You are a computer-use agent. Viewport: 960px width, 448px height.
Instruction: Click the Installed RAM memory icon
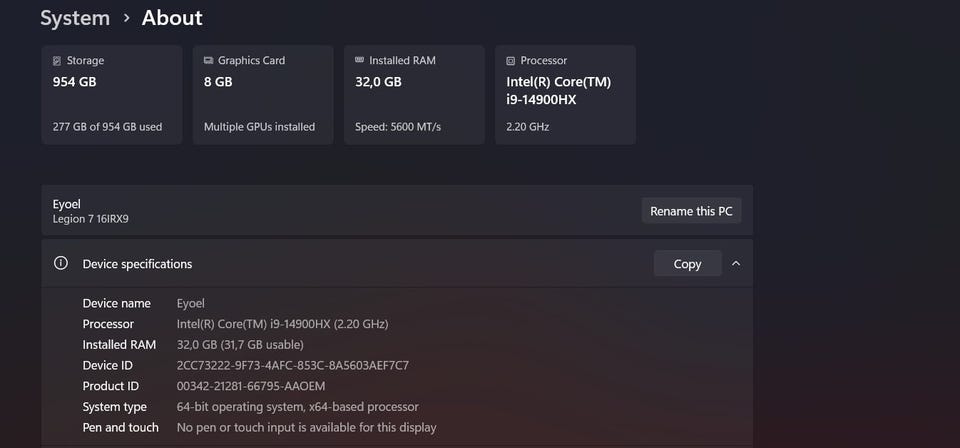[359, 61]
